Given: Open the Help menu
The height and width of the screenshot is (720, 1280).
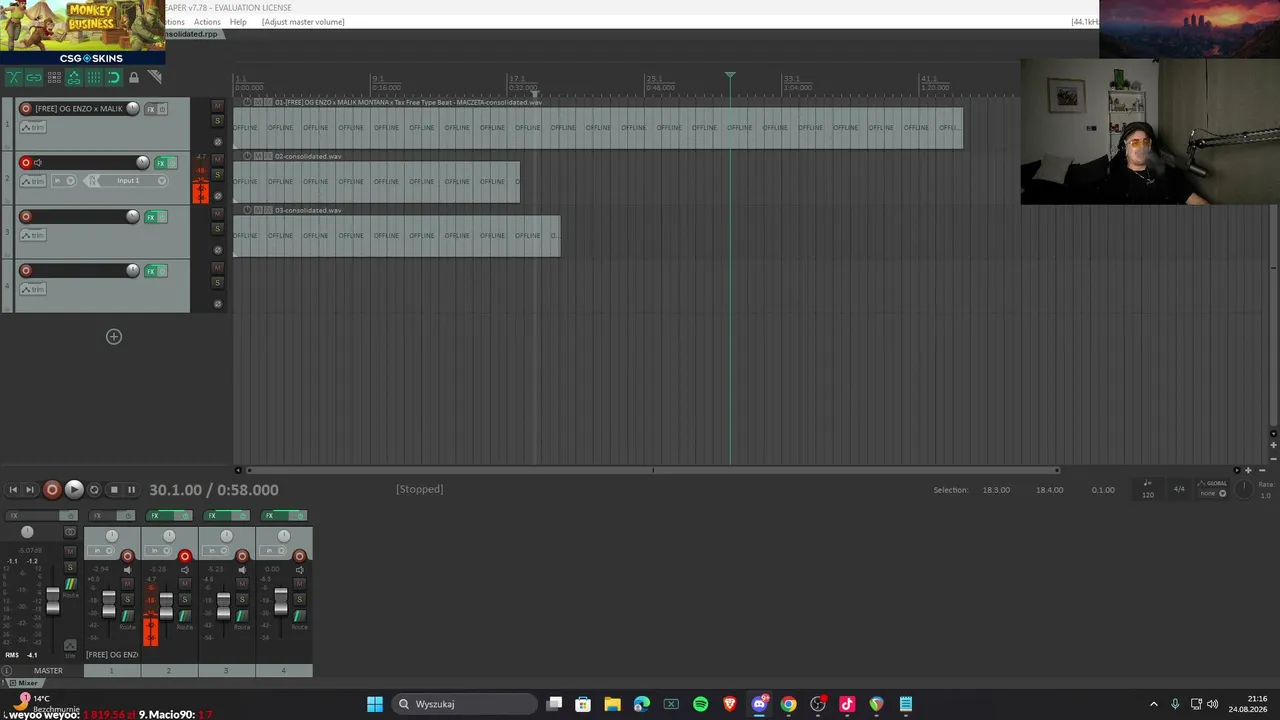Looking at the screenshot, I should [x=238, y=22].
